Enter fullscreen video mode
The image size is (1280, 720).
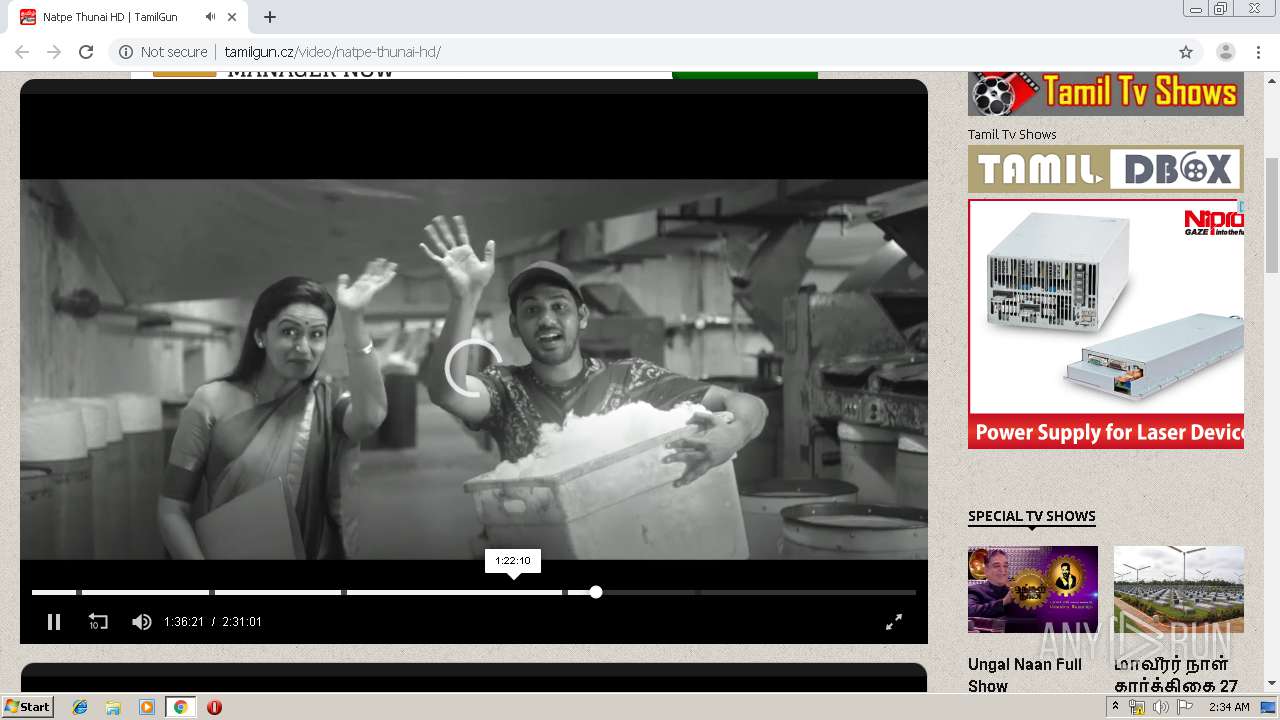894,622
